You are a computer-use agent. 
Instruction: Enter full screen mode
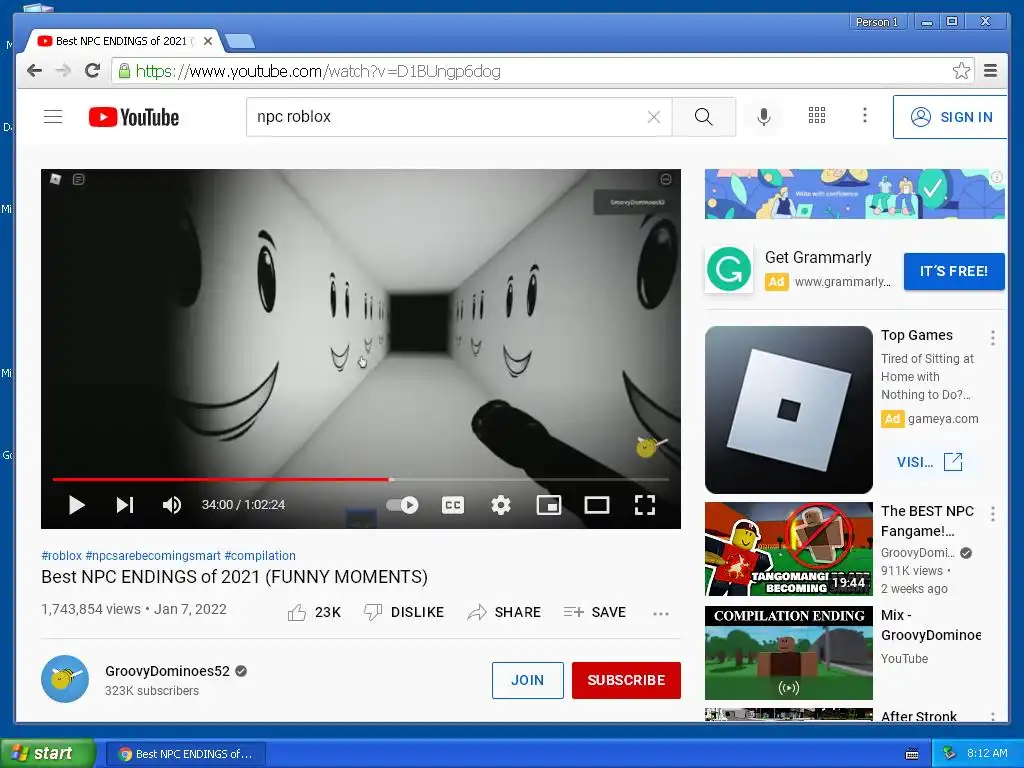[645, 505]
